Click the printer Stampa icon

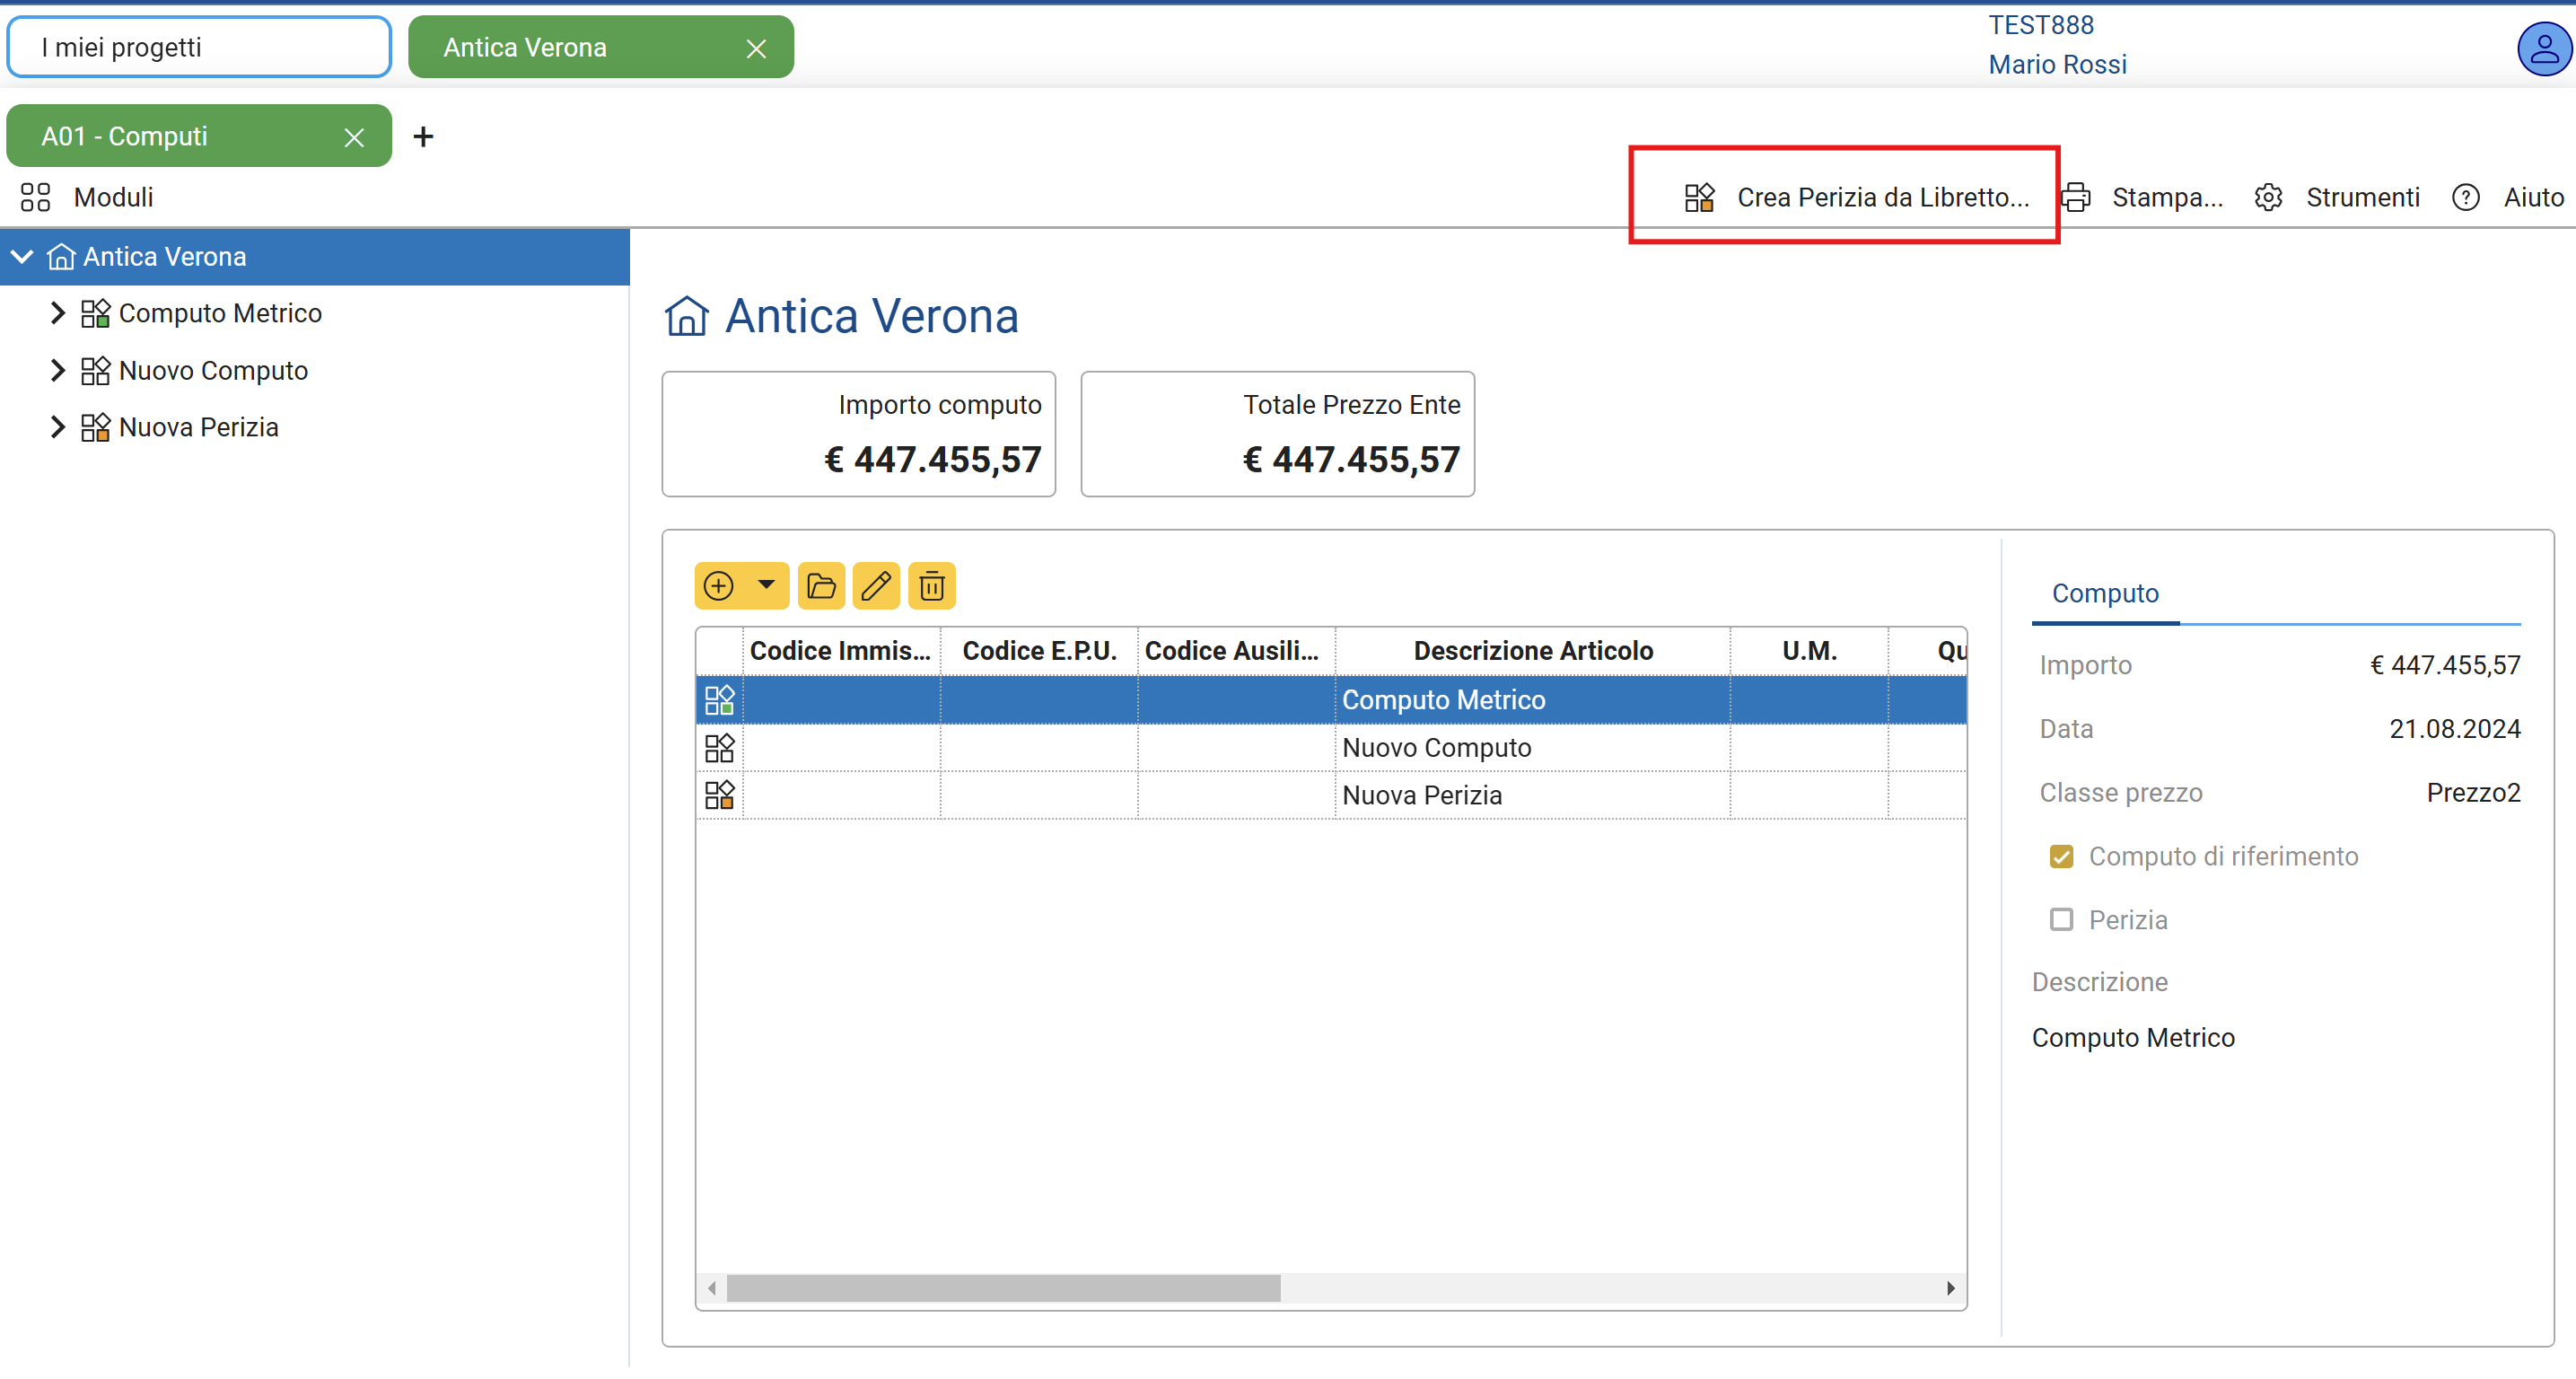point(2077,197)
